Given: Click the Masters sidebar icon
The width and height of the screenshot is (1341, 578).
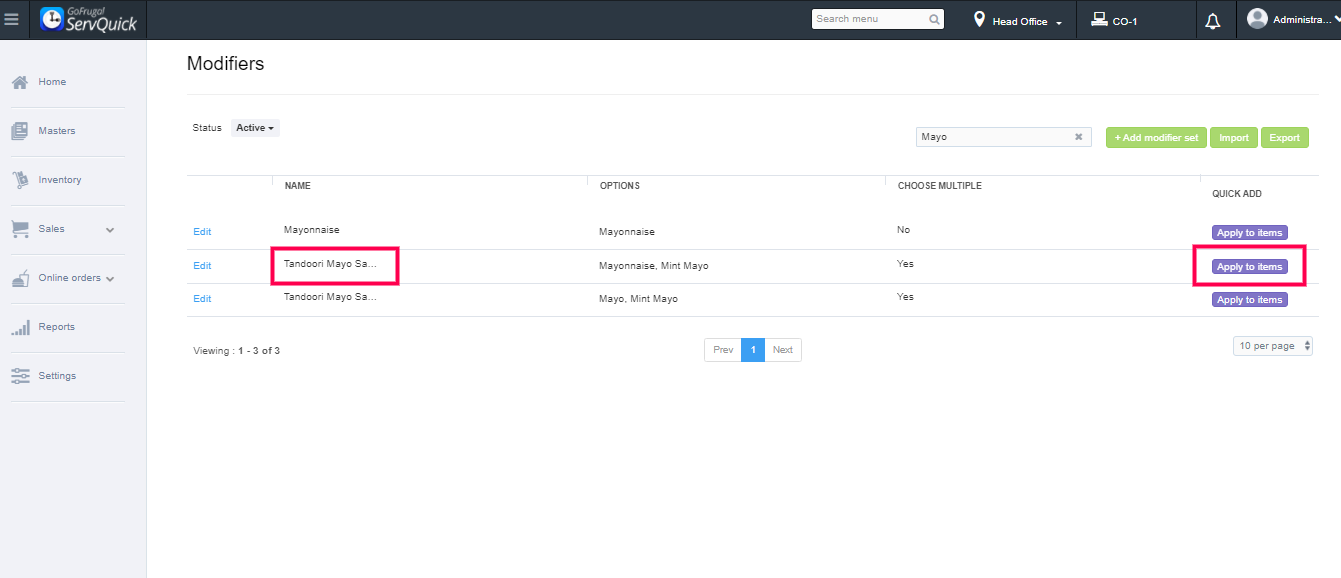Looking at the screenshot, I should click(x=19, y=131).
